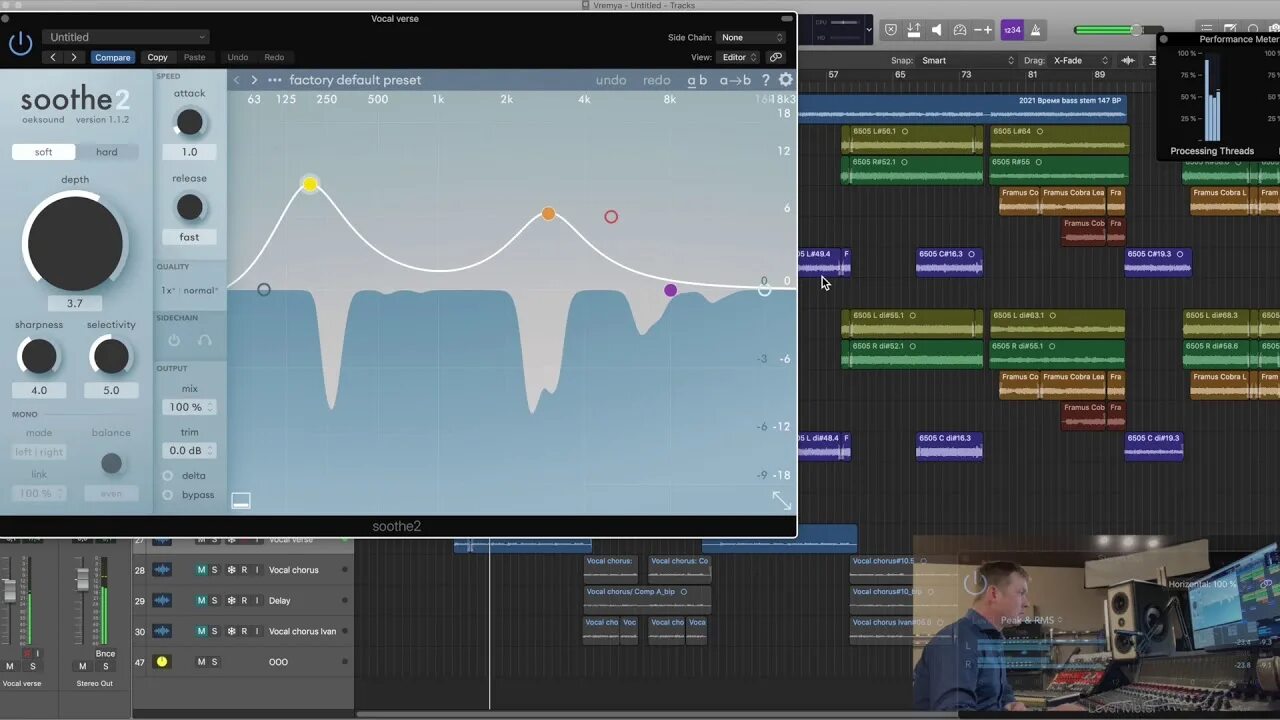Click the balance knob
1280x720 pixels.
pyautogui.click(x=111, y=463)
